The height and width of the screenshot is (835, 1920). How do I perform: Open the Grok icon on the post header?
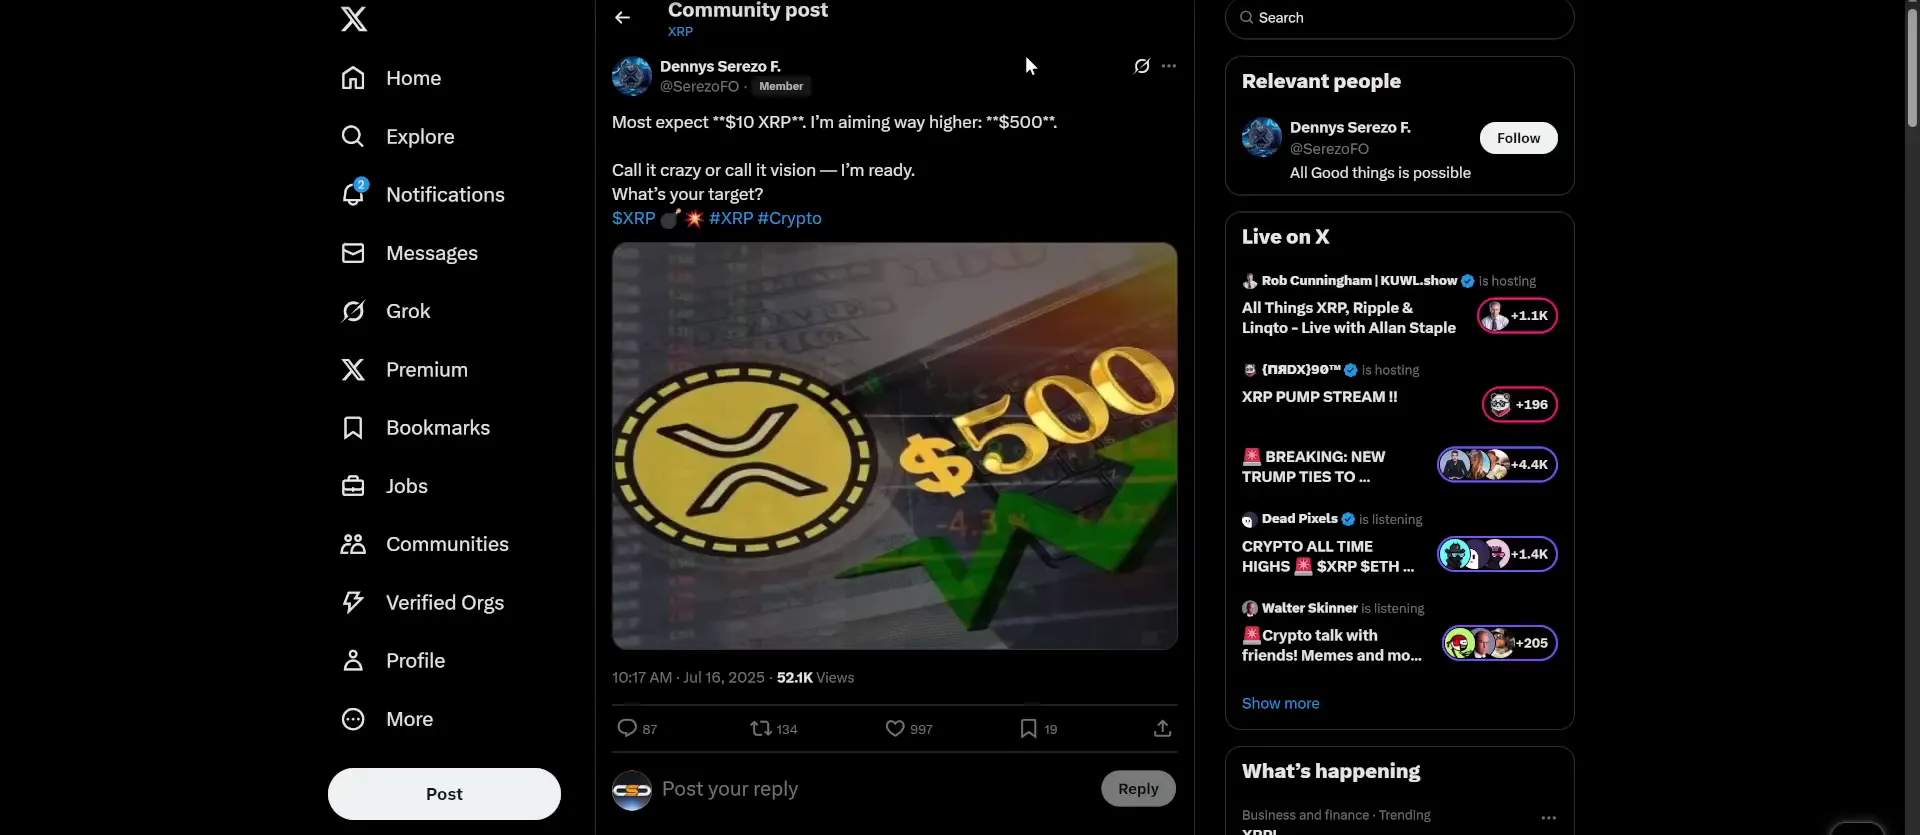pyautogui.click(x=1141, y=66)
